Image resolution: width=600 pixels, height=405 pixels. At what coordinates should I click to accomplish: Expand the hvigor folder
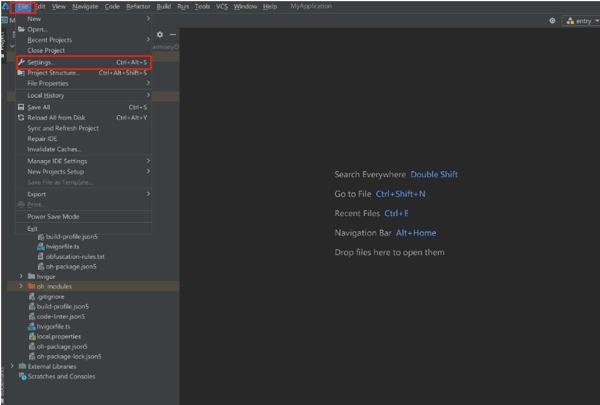[21, 275]
